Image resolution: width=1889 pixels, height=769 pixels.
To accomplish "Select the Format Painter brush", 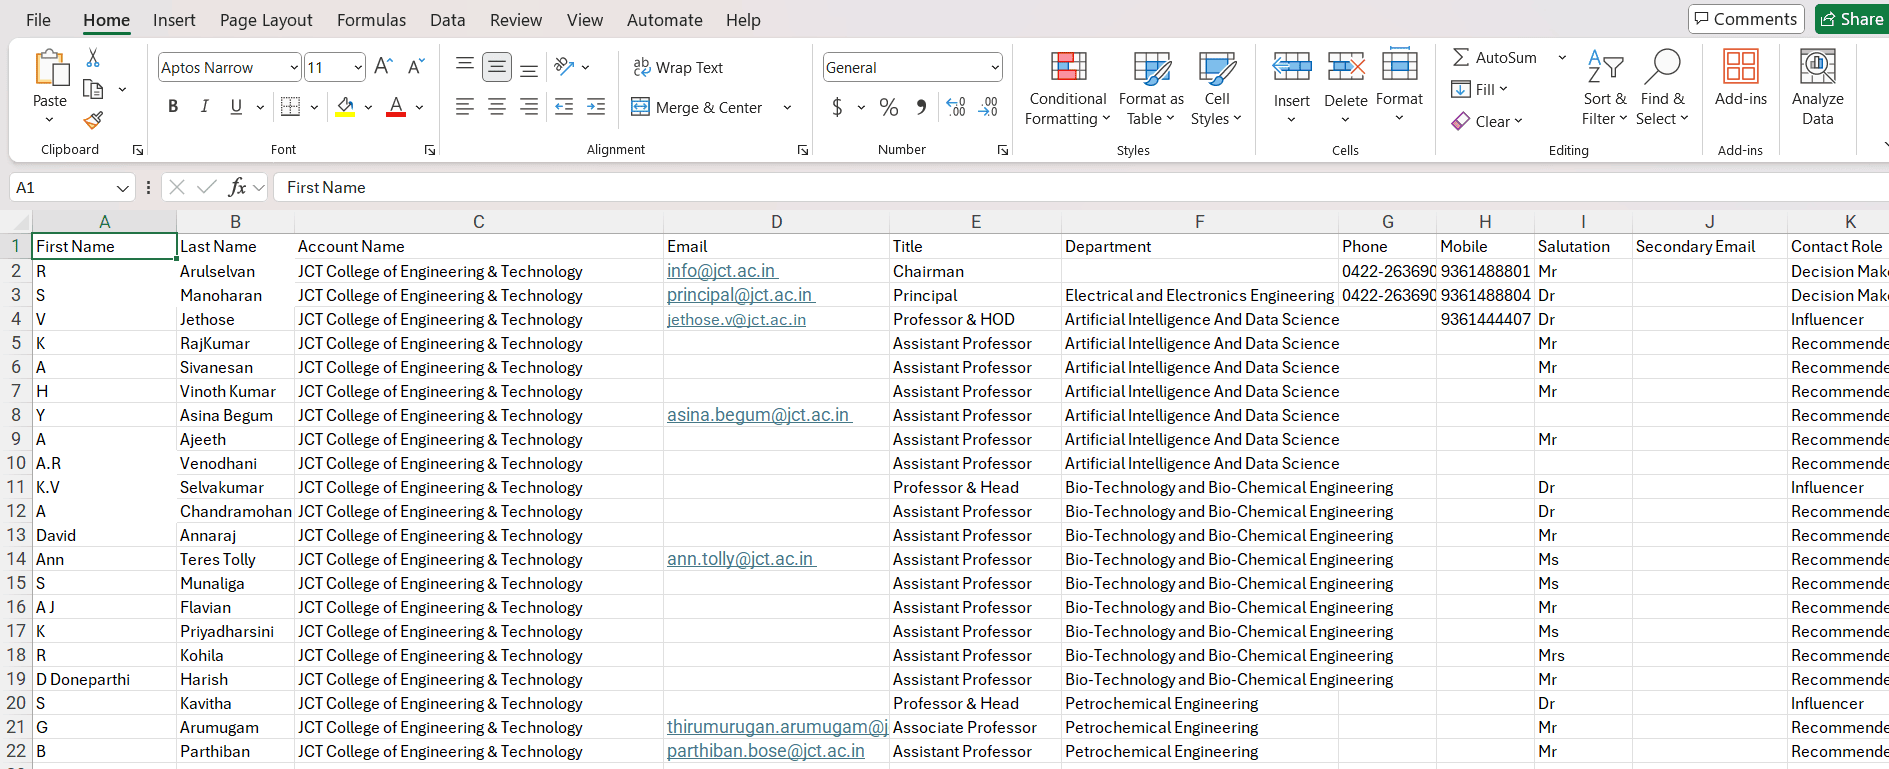I will pos(93,120).
